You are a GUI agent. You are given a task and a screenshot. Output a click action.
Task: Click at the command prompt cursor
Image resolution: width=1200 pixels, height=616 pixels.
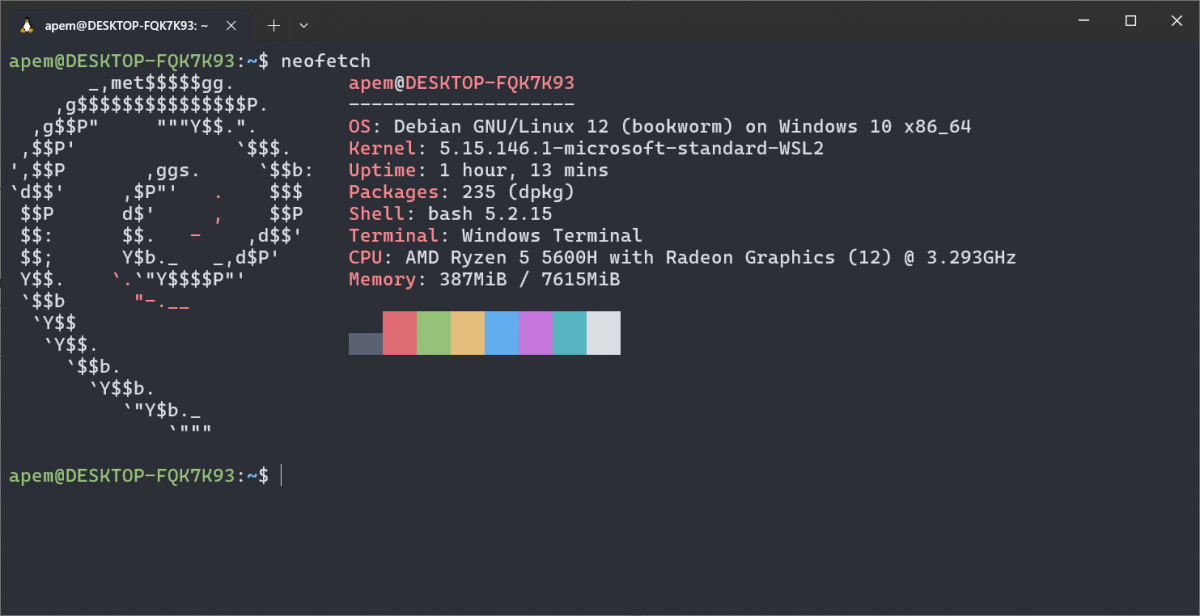[282, 476]
